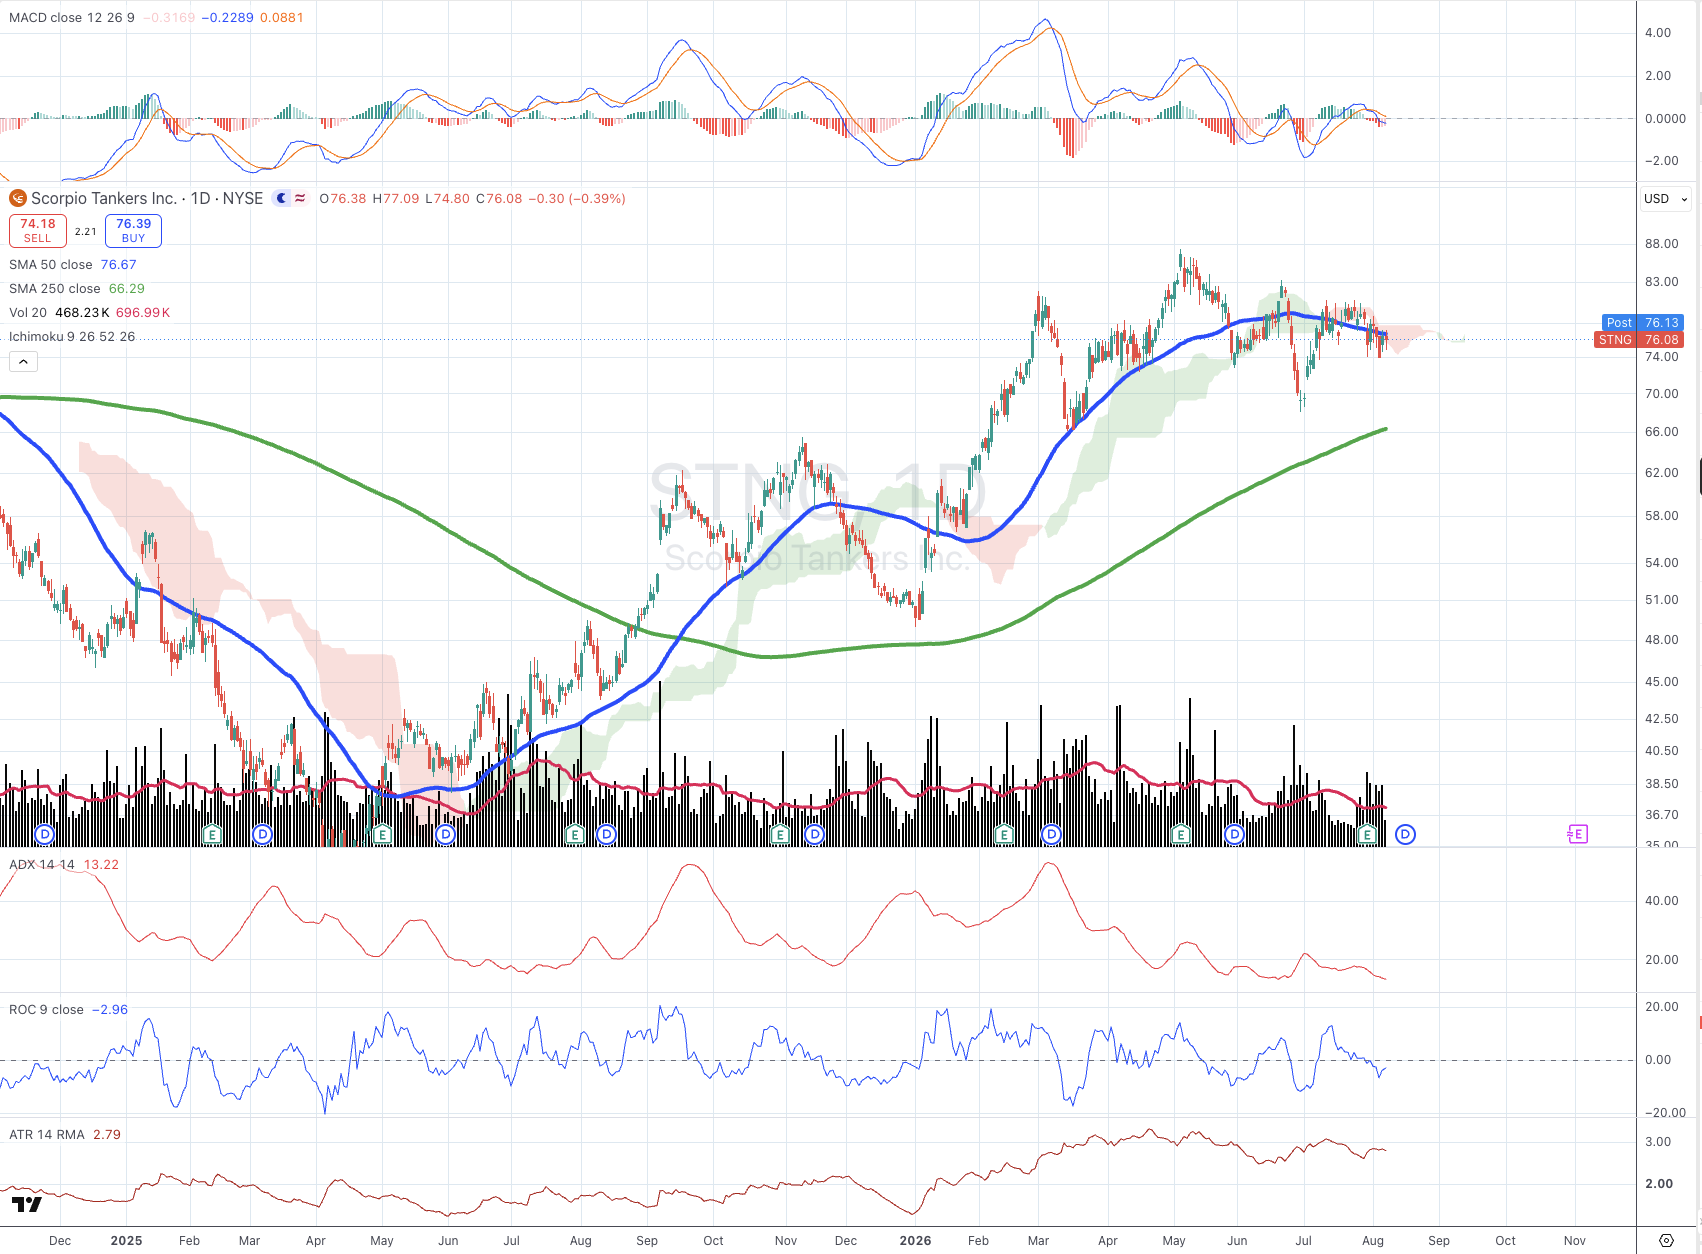Click the Post 76.13 price label
The width and height of the screenshot is (1702, 1254).
[1643, 322]
